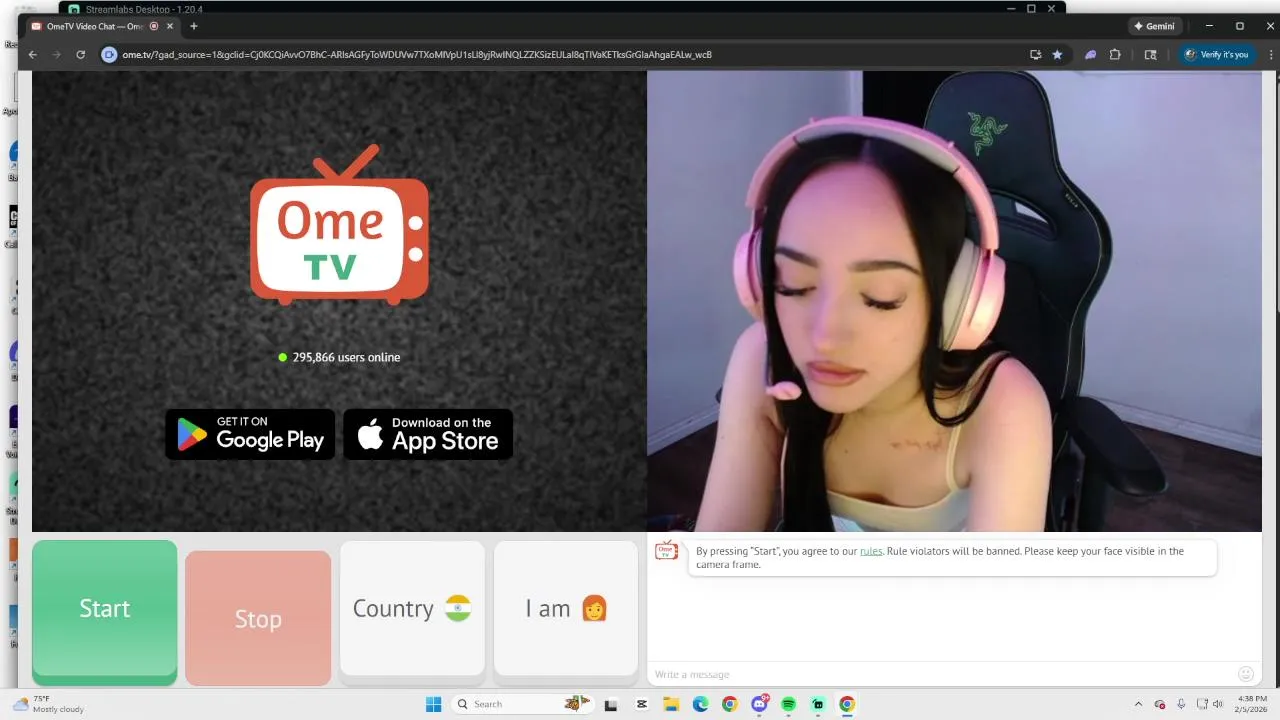
Task: Click the microphone tray icon
Action: click(x=1181, y=704)
